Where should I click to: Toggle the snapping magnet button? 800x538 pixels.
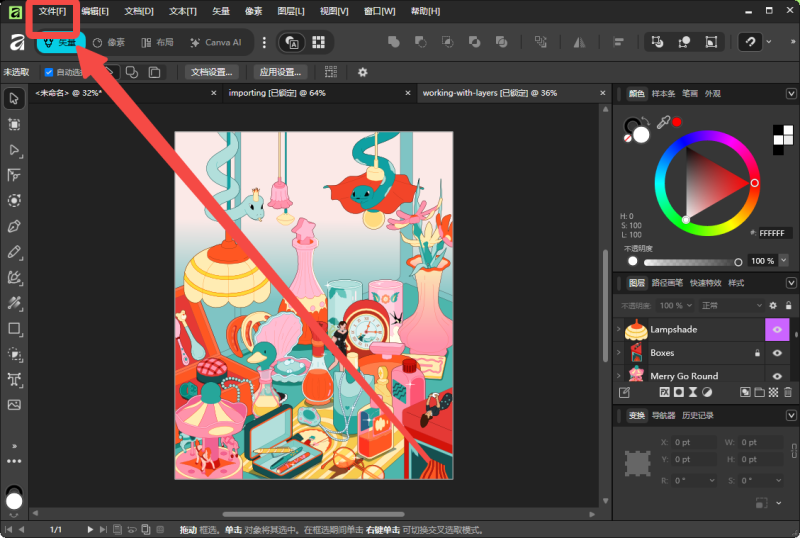tap(750, 42)
